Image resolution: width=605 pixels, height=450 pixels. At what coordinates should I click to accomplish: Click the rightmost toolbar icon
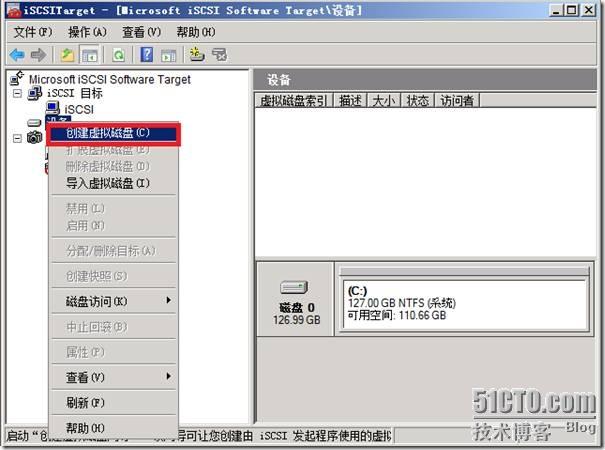[x=220, y=55]
